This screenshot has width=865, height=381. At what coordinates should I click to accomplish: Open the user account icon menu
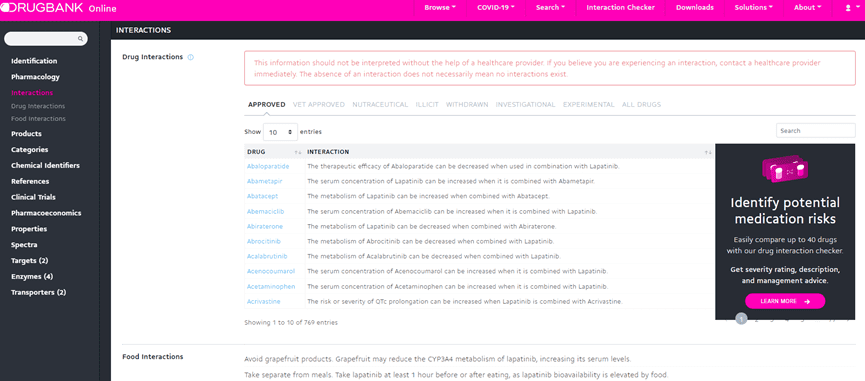[x=850, y=8]
